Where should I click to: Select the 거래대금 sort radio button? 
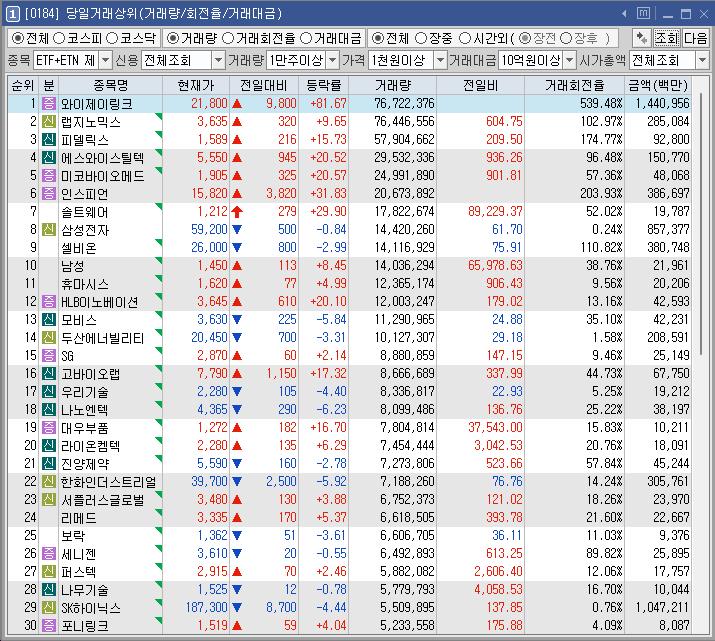pos(306,38)
